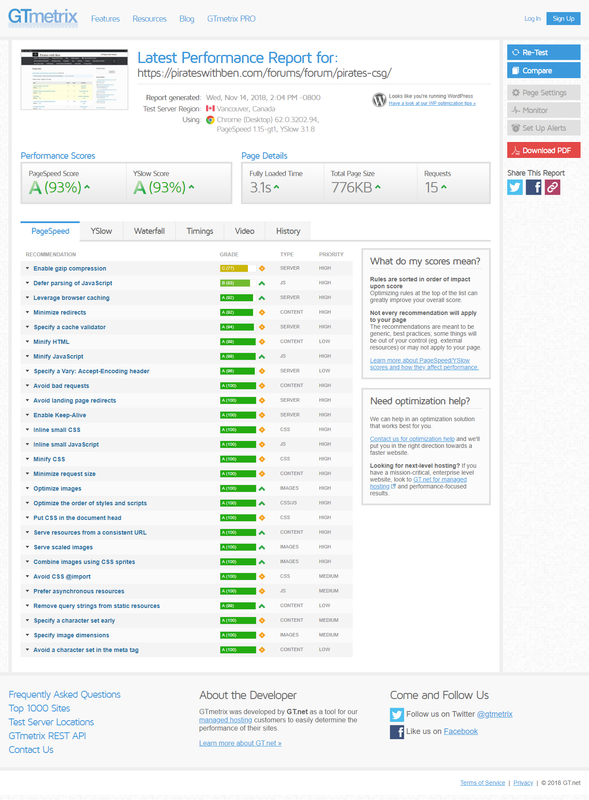Click Leverage browser caching A (92) grade bar

click(238, 298)
